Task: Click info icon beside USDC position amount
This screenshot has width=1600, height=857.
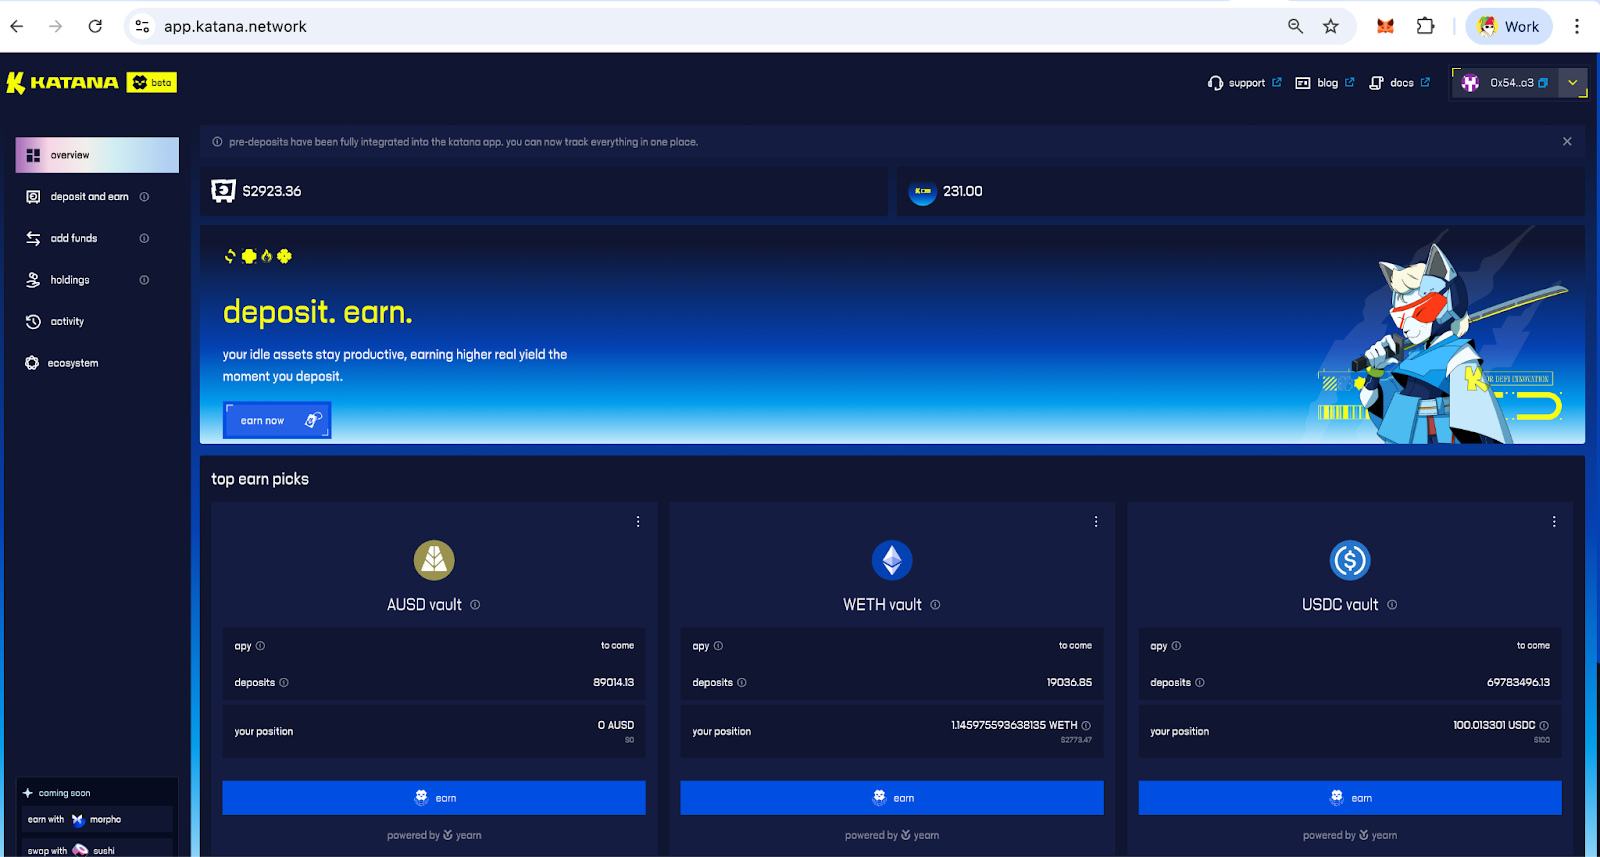Action: 1544,726
